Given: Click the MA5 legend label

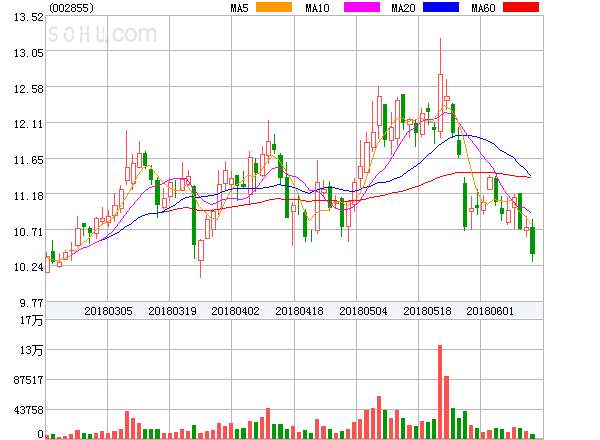Looking at the screenshot, I should [240, 8].
